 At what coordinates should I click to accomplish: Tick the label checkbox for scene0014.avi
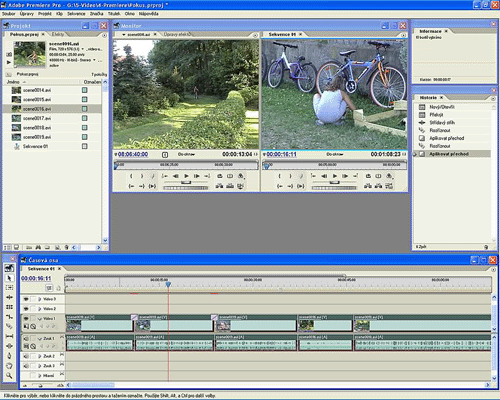point(85,90)
